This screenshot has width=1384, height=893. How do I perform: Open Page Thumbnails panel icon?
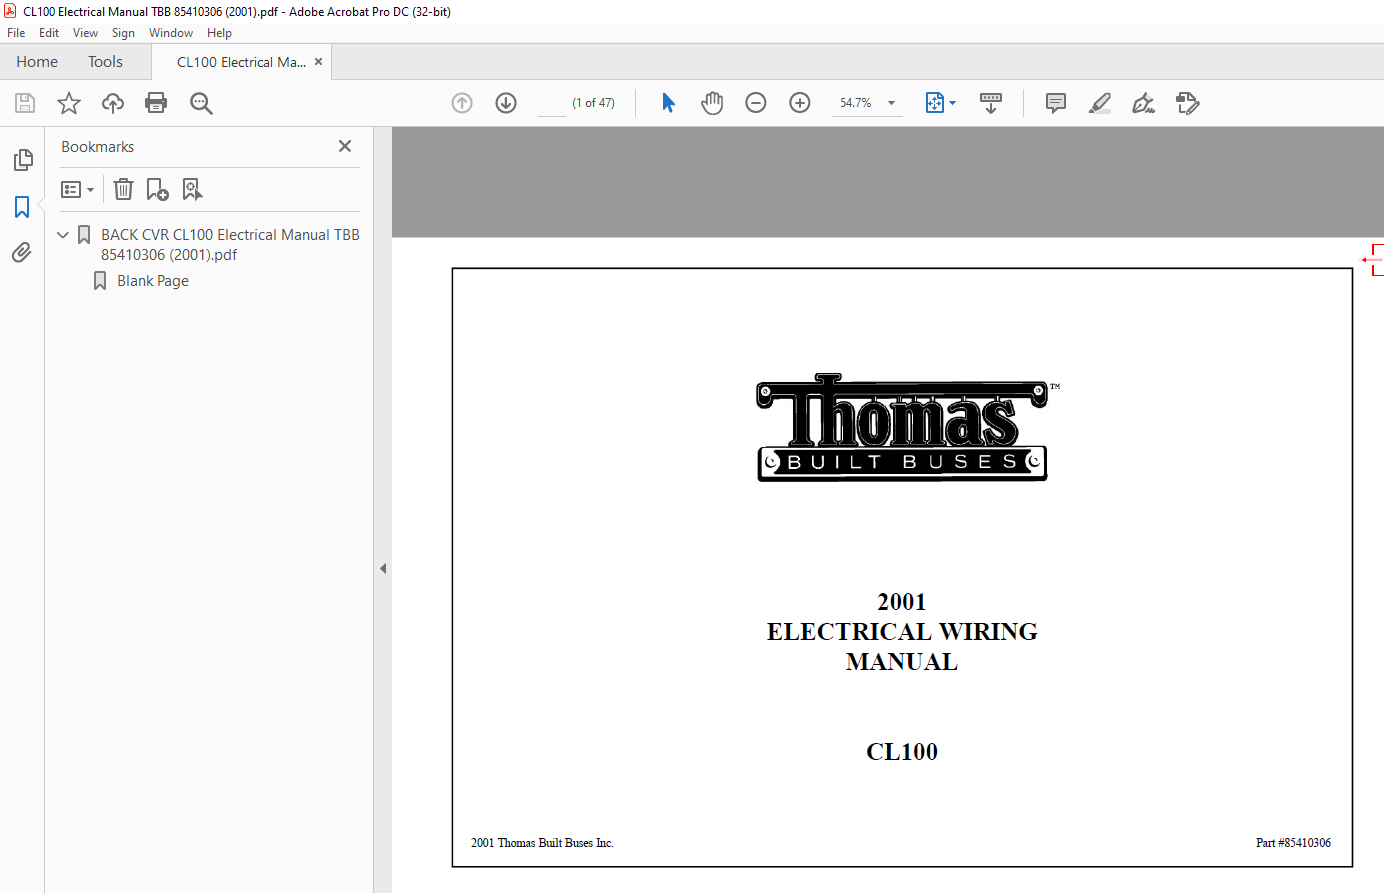point(22,160)
